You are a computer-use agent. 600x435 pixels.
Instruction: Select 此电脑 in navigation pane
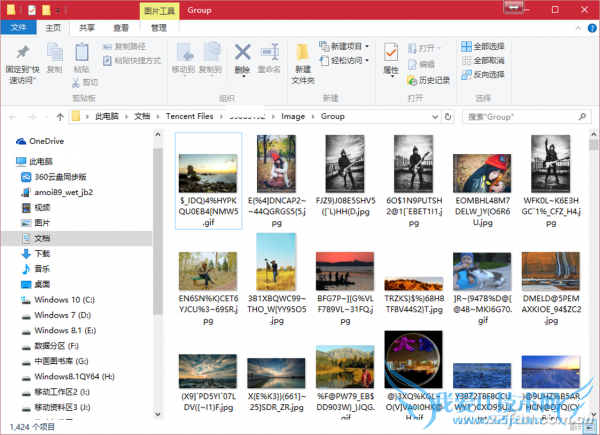(x=34, y=161)
